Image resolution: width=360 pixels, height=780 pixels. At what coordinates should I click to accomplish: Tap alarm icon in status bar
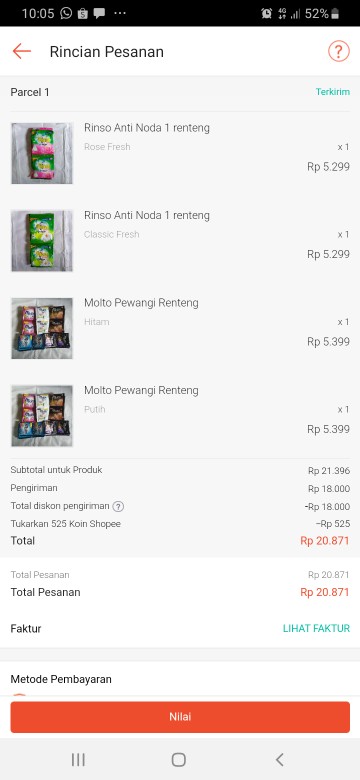(x=267, y=13)
